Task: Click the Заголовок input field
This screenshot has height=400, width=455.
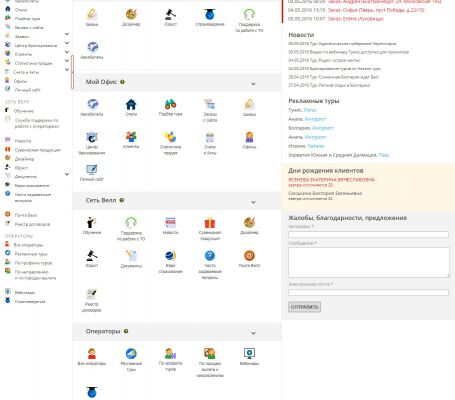Action: click(x=368, y=235)
